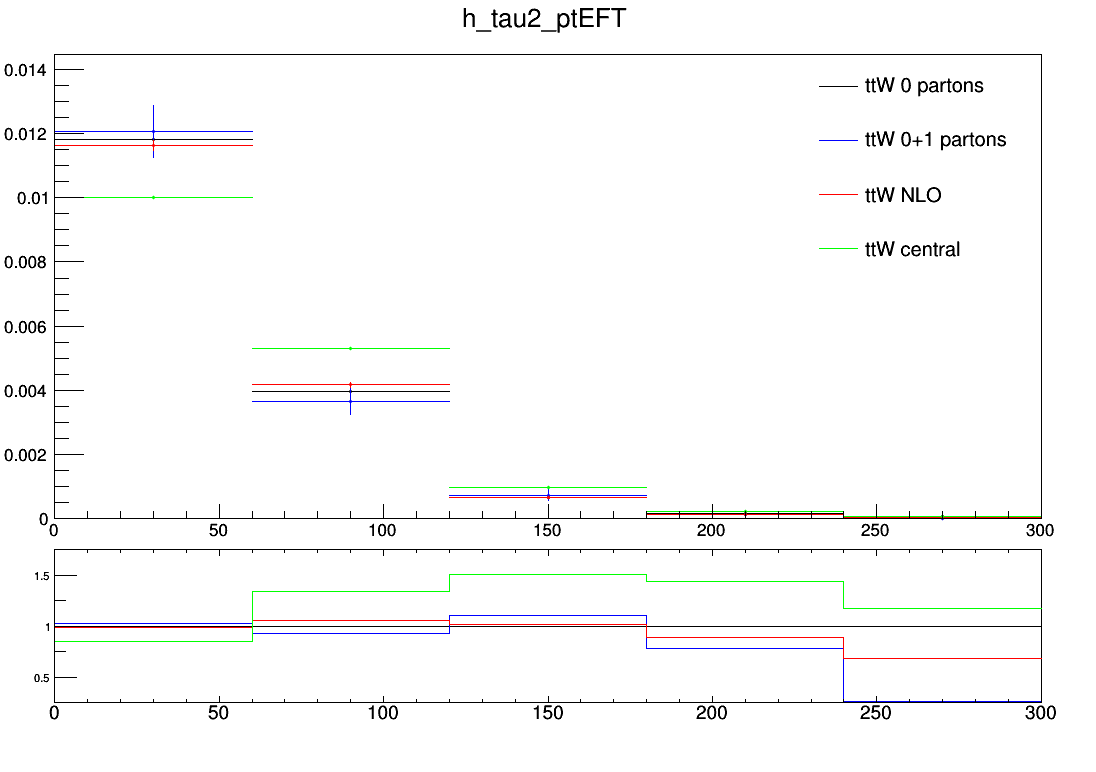
Task: Click ratio panel x-axis label 200
Action: click(x=712, y=713)
